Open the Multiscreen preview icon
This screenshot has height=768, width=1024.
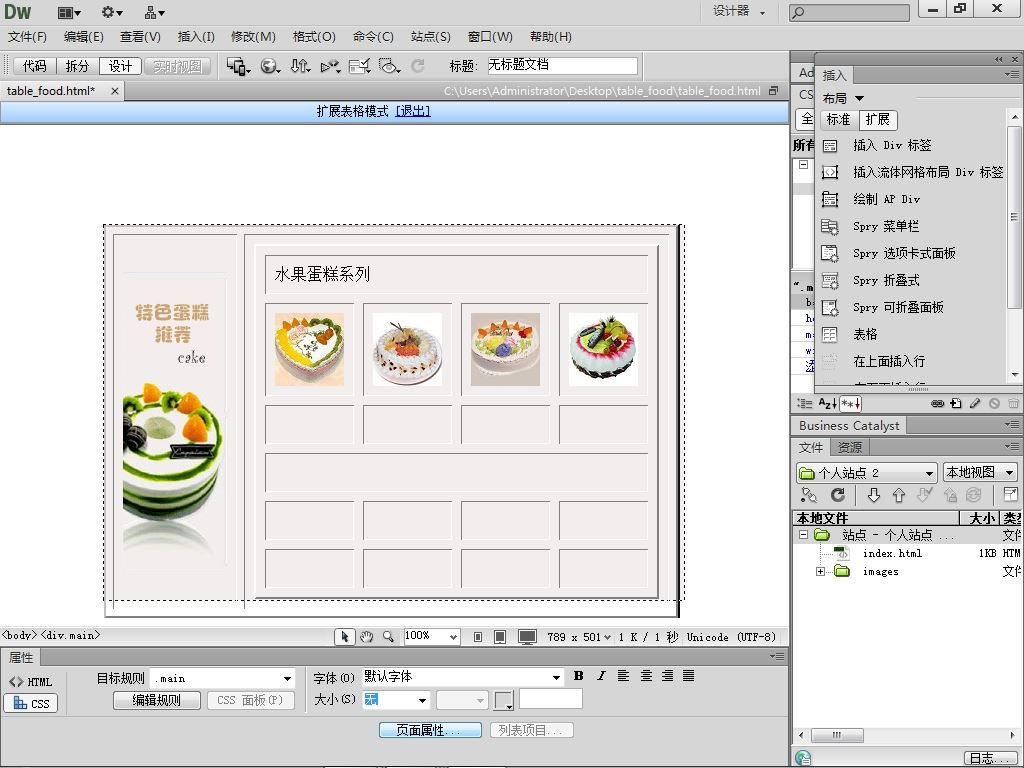click(238, 66)
